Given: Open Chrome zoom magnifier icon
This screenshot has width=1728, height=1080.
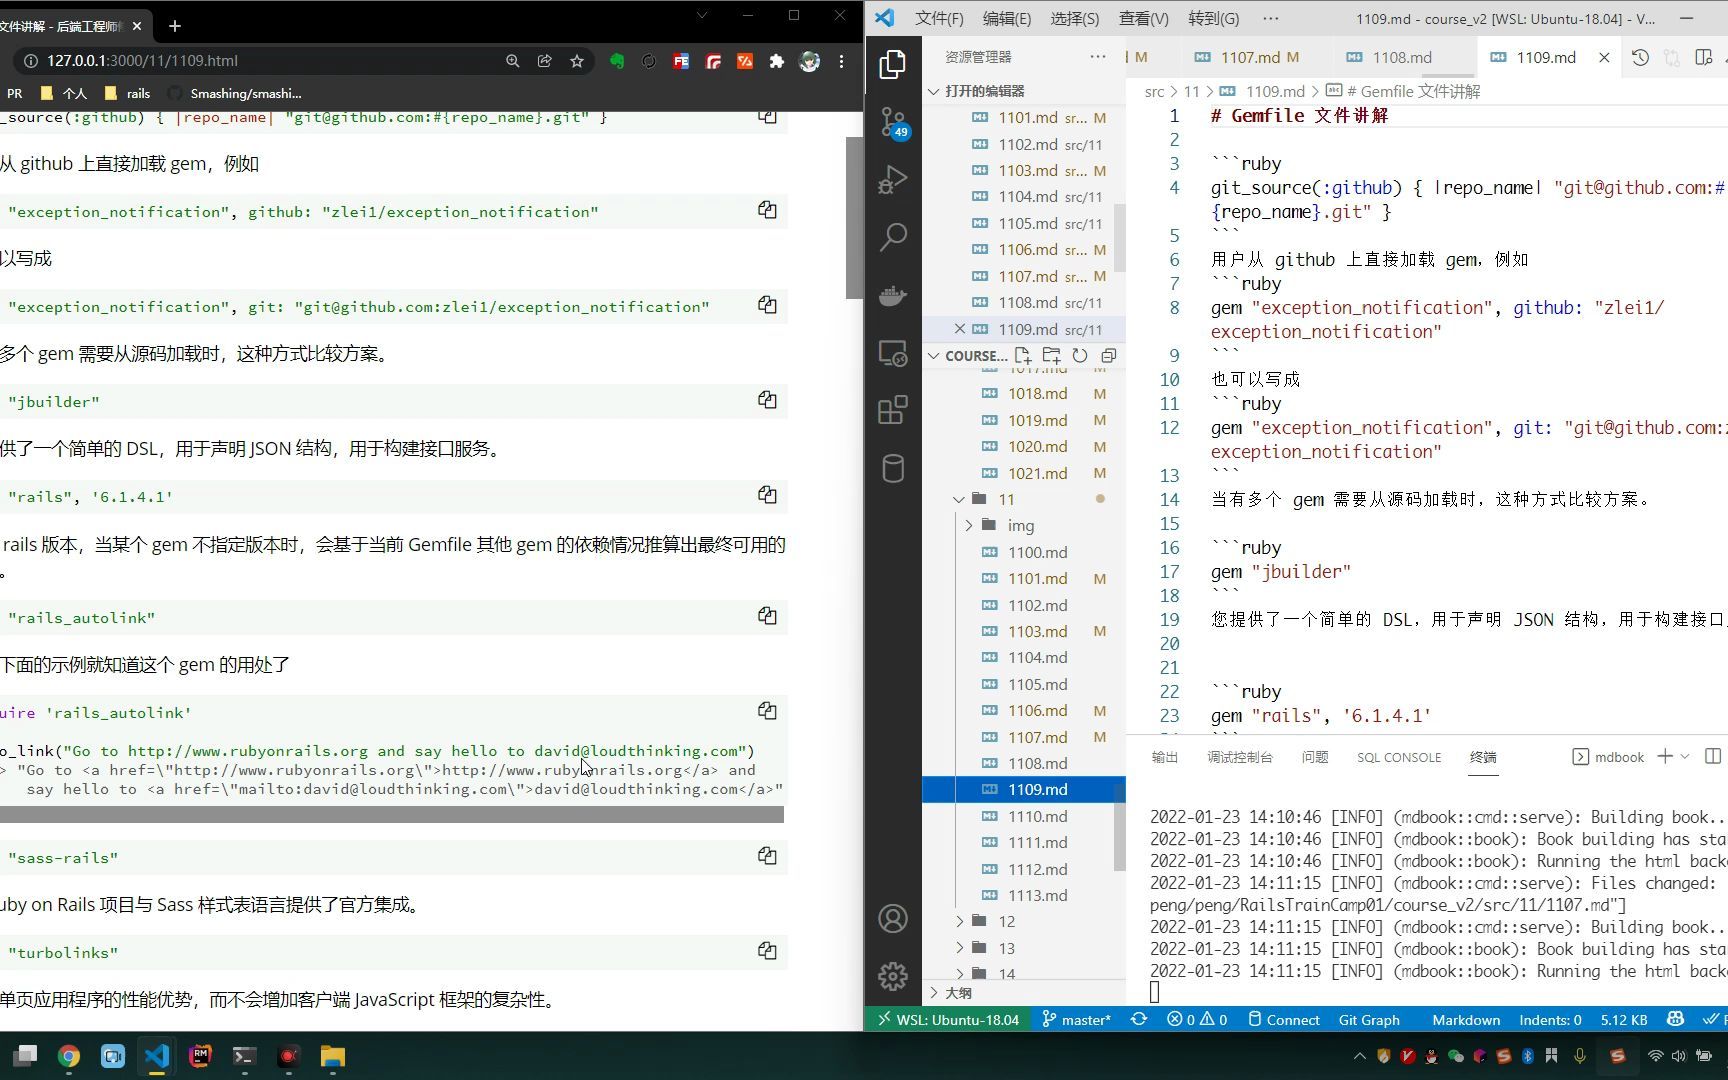Looking at the screenshot, I should pos(512,61).
